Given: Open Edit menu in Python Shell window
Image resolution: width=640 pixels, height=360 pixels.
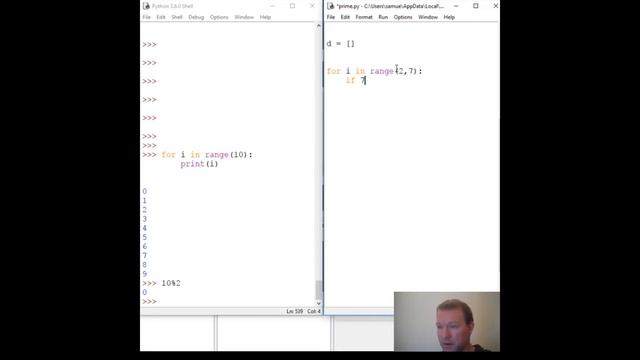Looking at the screenshot, I should (161, 17).
